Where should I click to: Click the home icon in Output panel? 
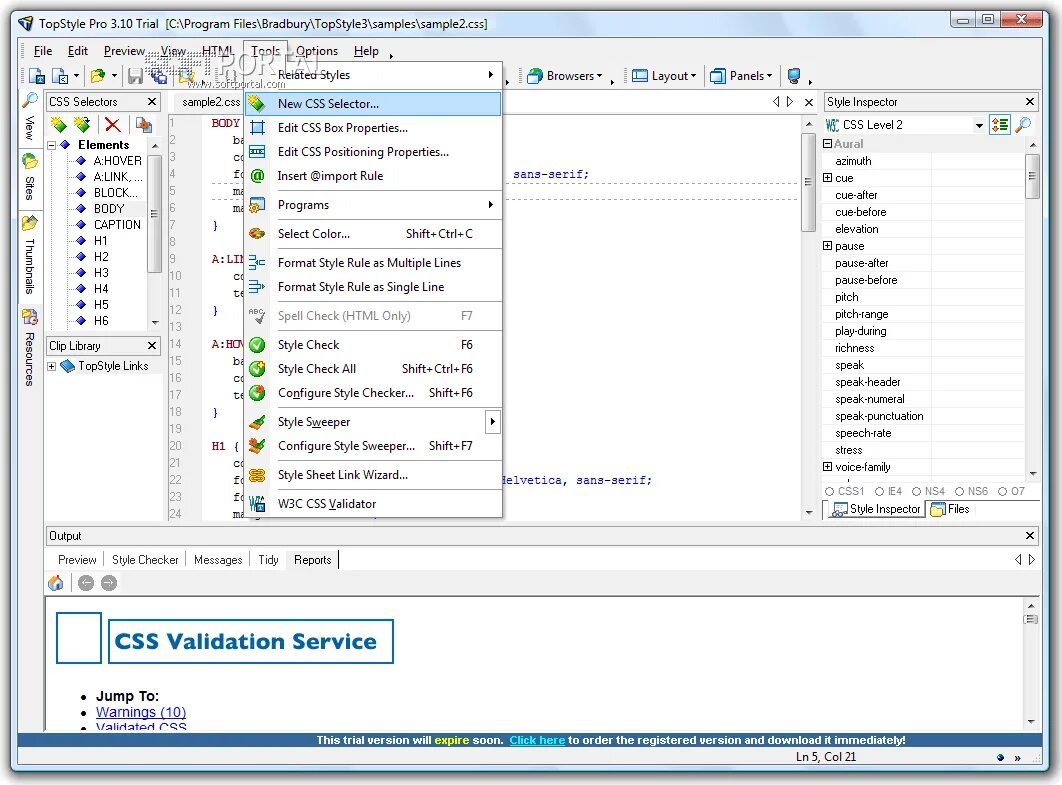pos(56,583)
